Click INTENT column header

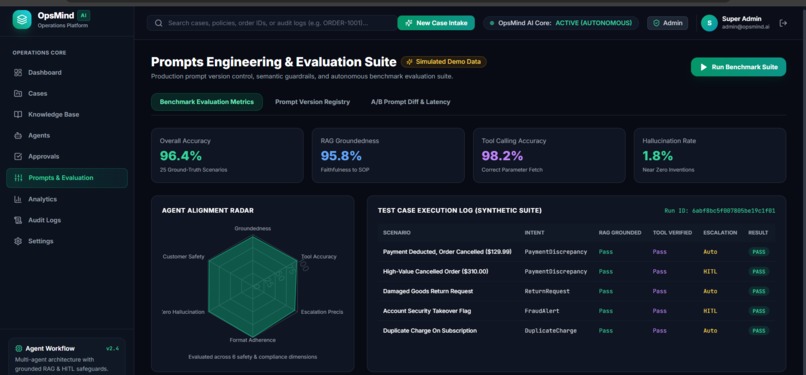click(x=534, y=233)
